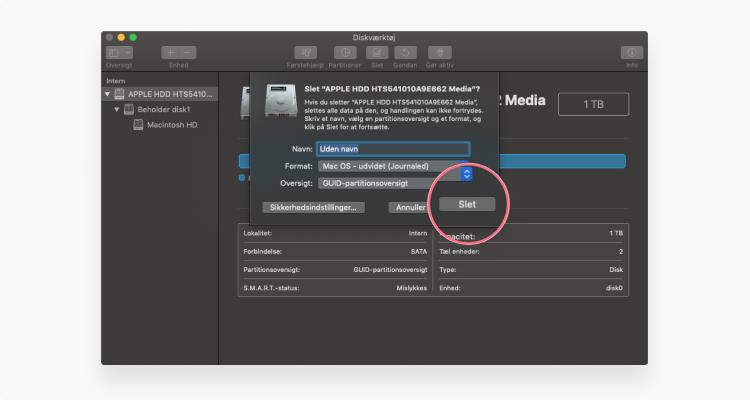The width and height of the screenshot is (750, 400).
Task: Click the Slet icon in the toolbar
Action: click(377, 53)
